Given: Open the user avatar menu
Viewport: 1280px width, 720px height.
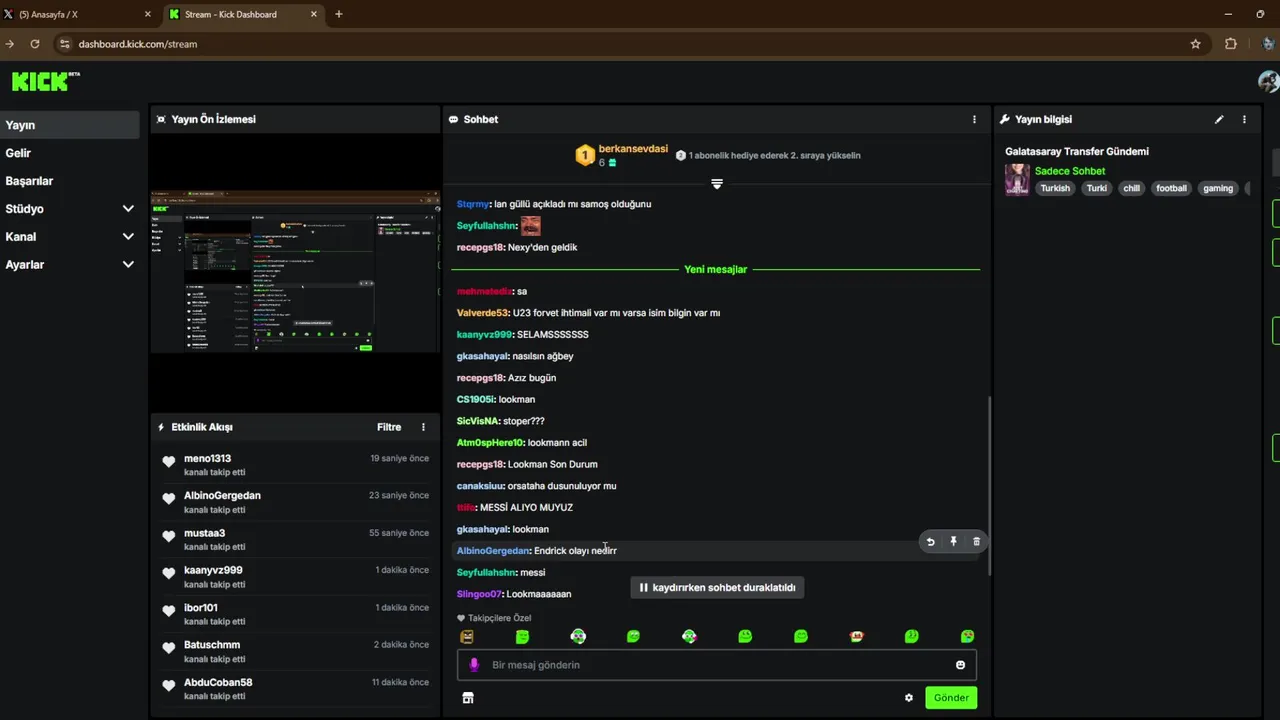Looking at the screenshot, I should point(1268,81).
